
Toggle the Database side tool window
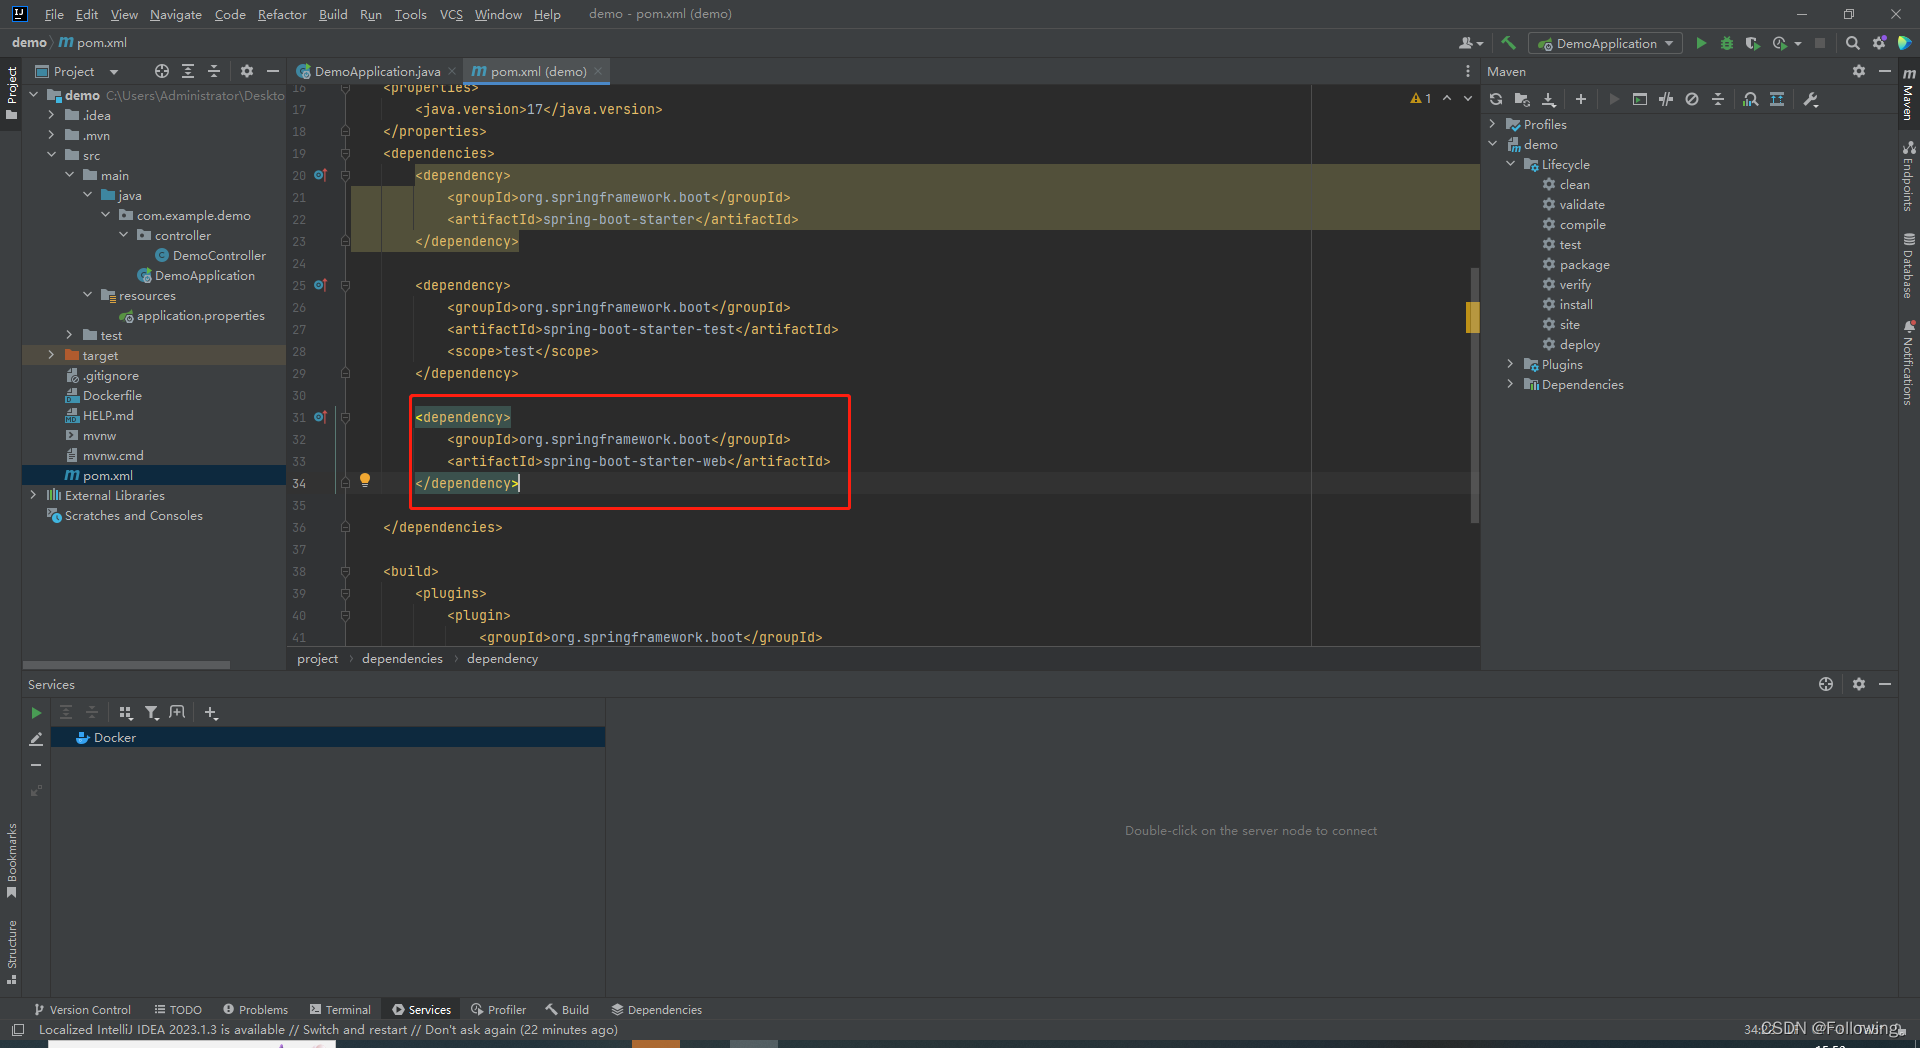point(1908,266)
